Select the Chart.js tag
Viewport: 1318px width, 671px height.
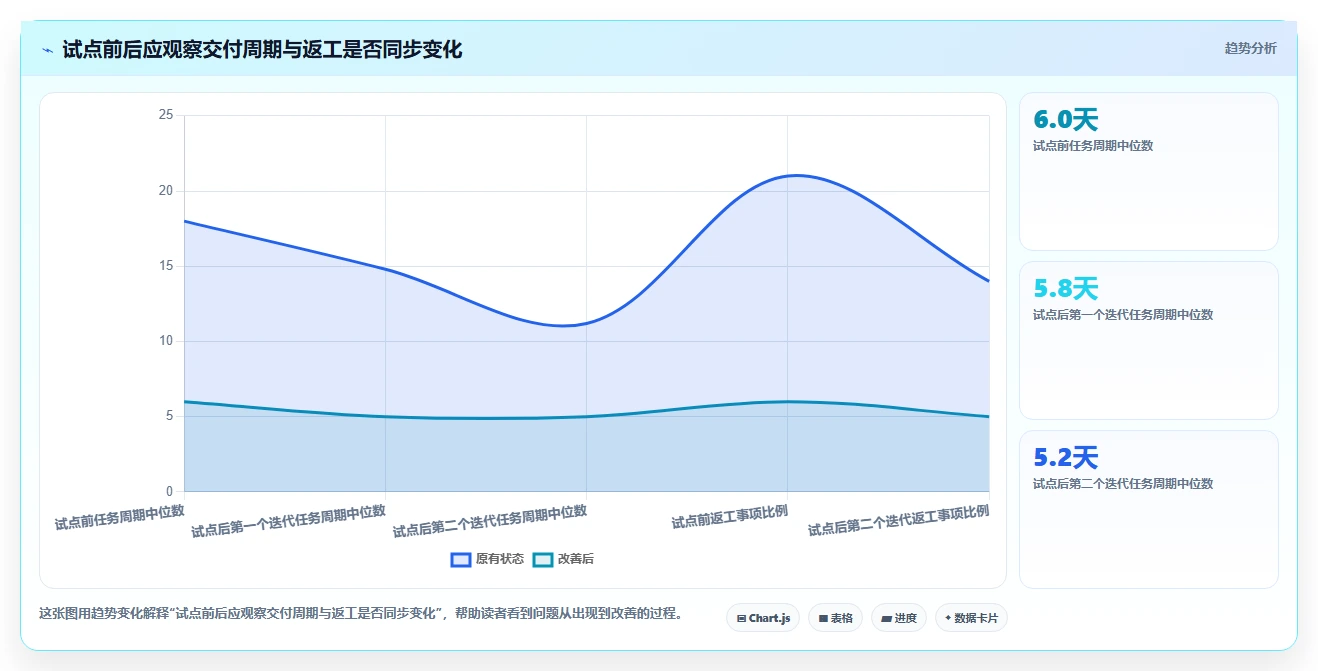[x=763, y=618]
